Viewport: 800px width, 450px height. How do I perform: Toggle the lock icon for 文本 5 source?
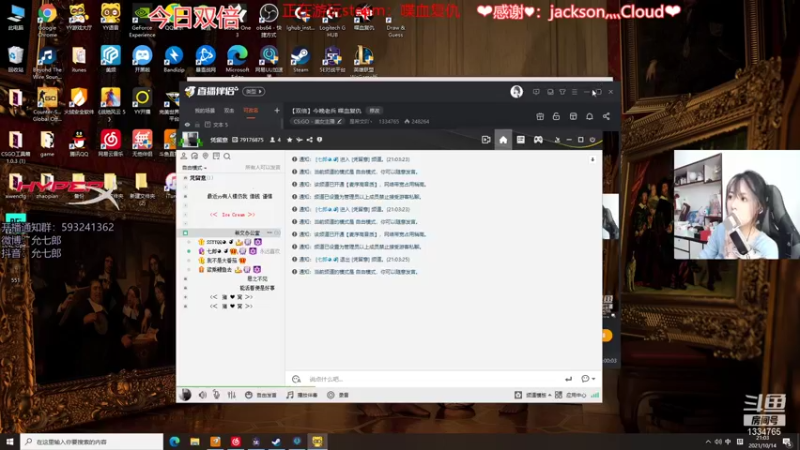[x=197, y=124]
